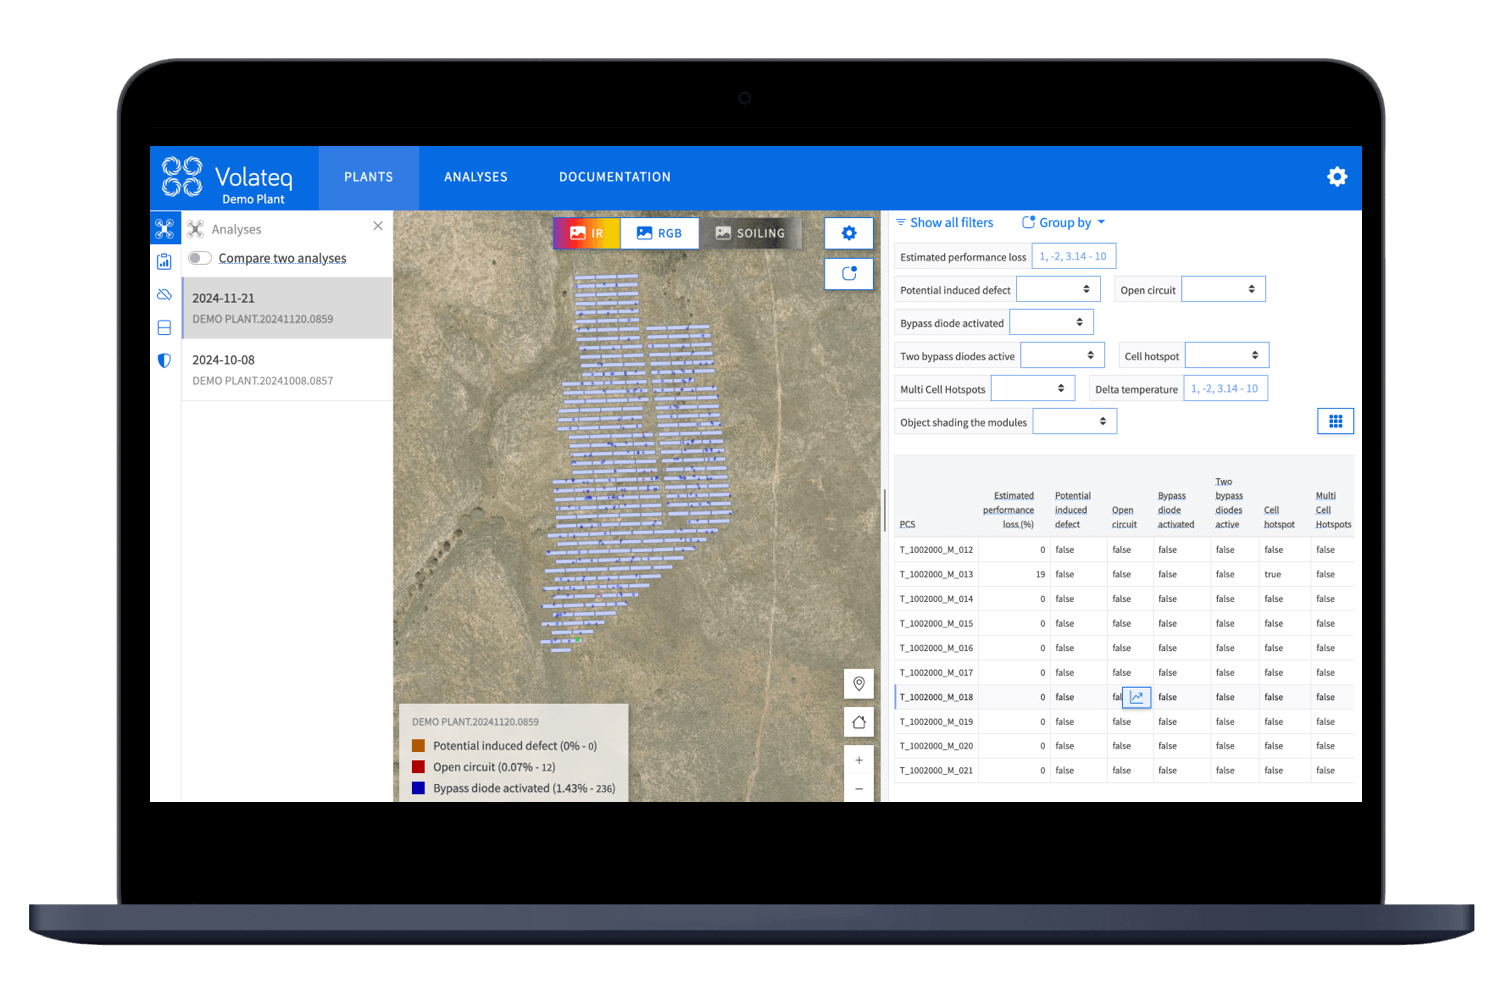
Task: Select the drone Analyses icon in sidebar
Action: pyautogui.click(x=164, y=227)
